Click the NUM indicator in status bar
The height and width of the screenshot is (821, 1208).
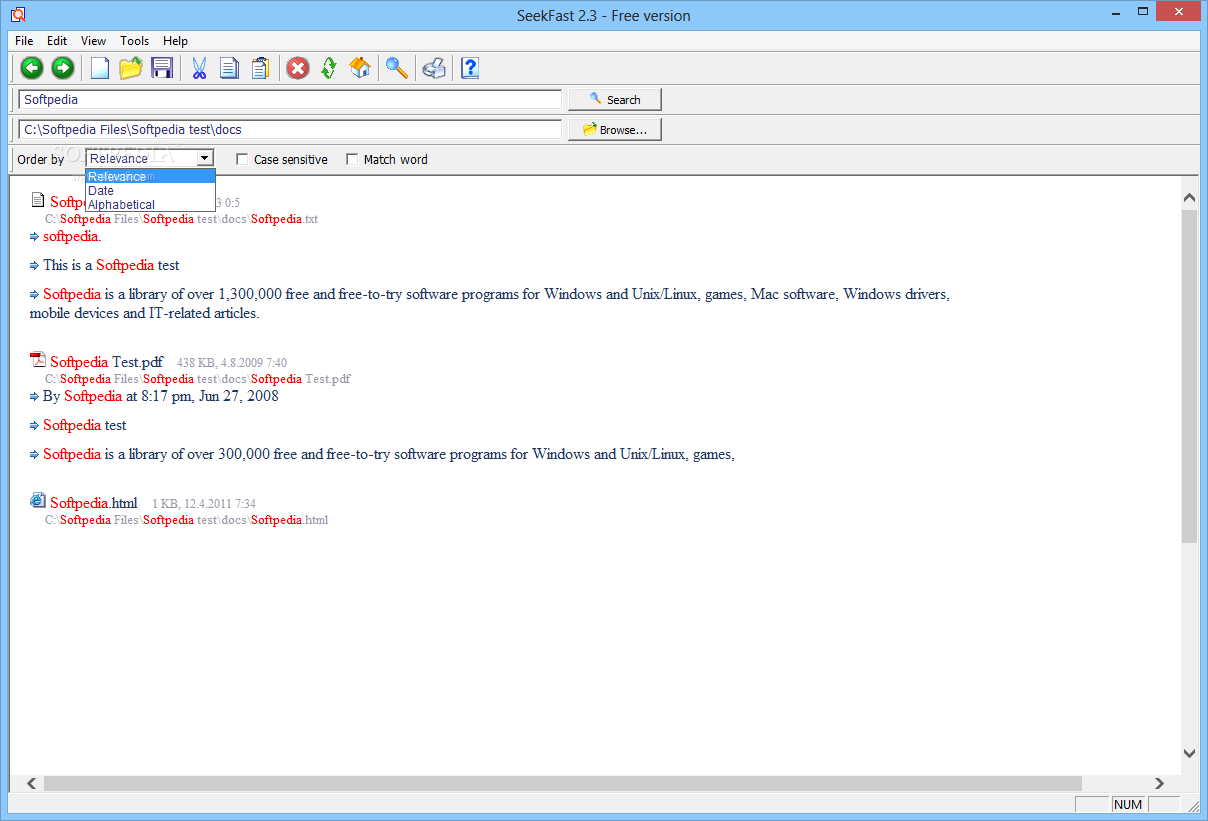(1128, 805)
